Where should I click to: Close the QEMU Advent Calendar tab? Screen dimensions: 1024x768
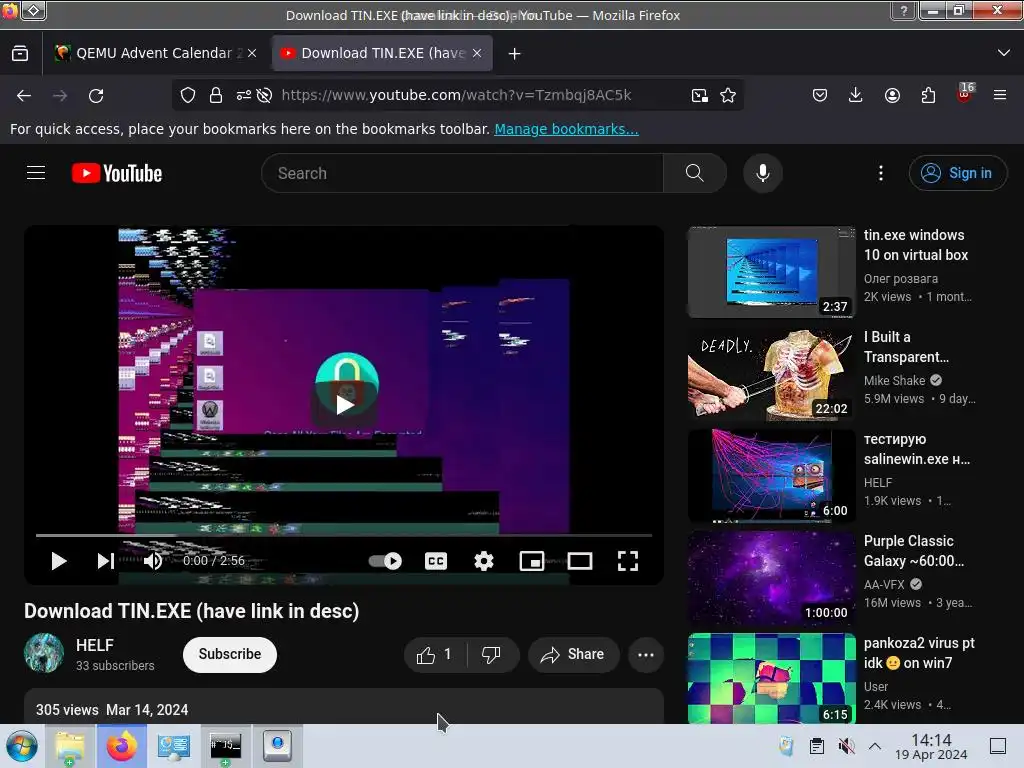252,53
